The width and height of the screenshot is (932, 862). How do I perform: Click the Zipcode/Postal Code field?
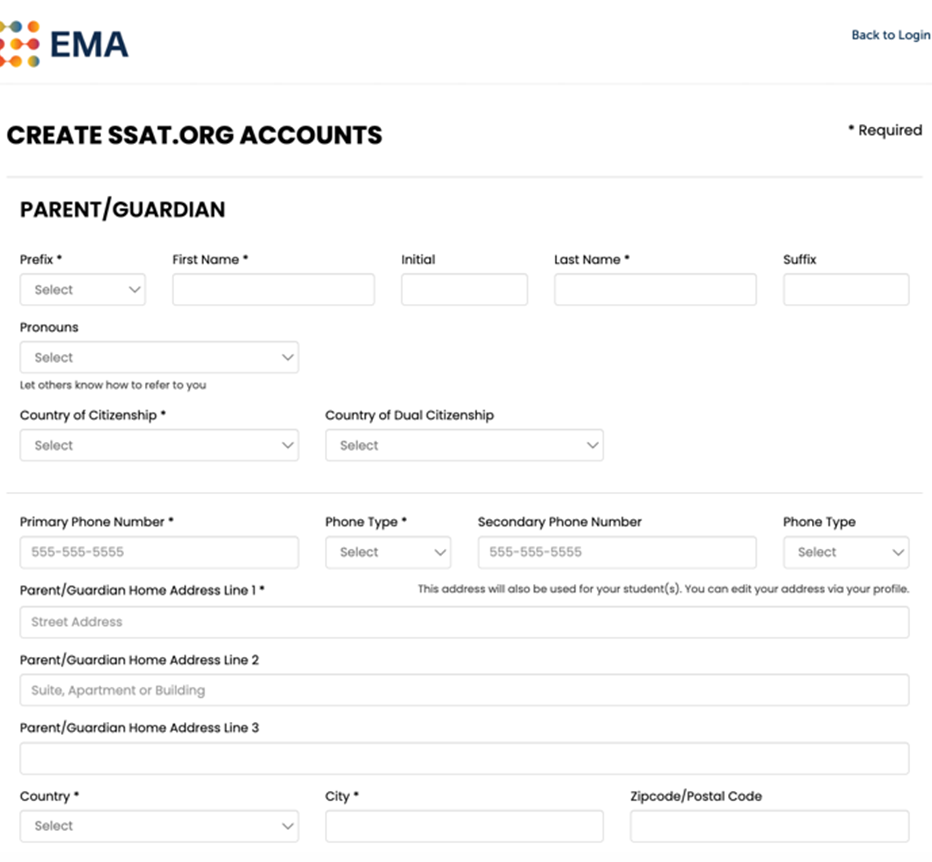(x=769, y=827)
